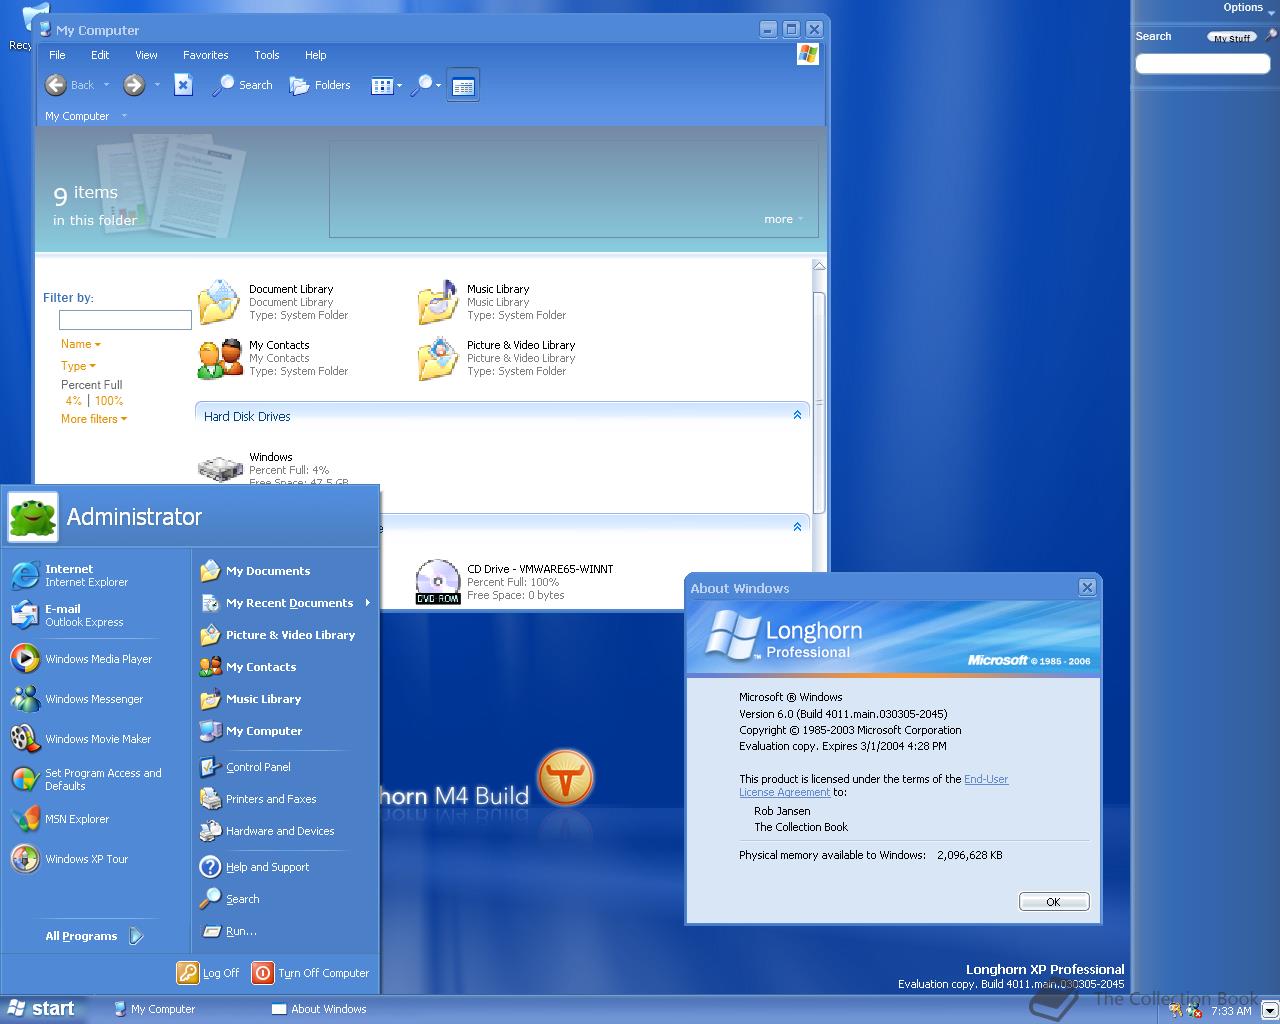Image resolution: width=1280 pixels, height=1024 pixels.
Task: Open the Back button history dropdown arrow
Action: (106, 85)
